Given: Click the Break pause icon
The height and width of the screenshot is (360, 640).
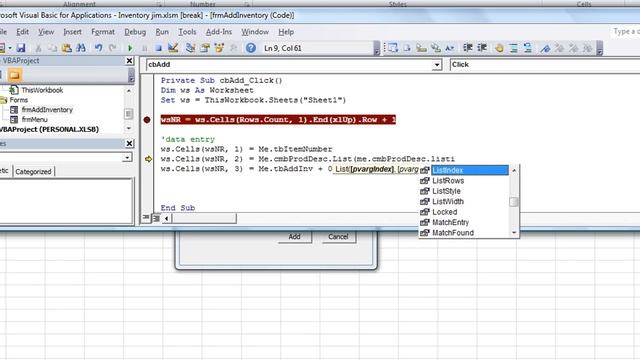Looking at the screenshot, I should click(x=144, y=48).
